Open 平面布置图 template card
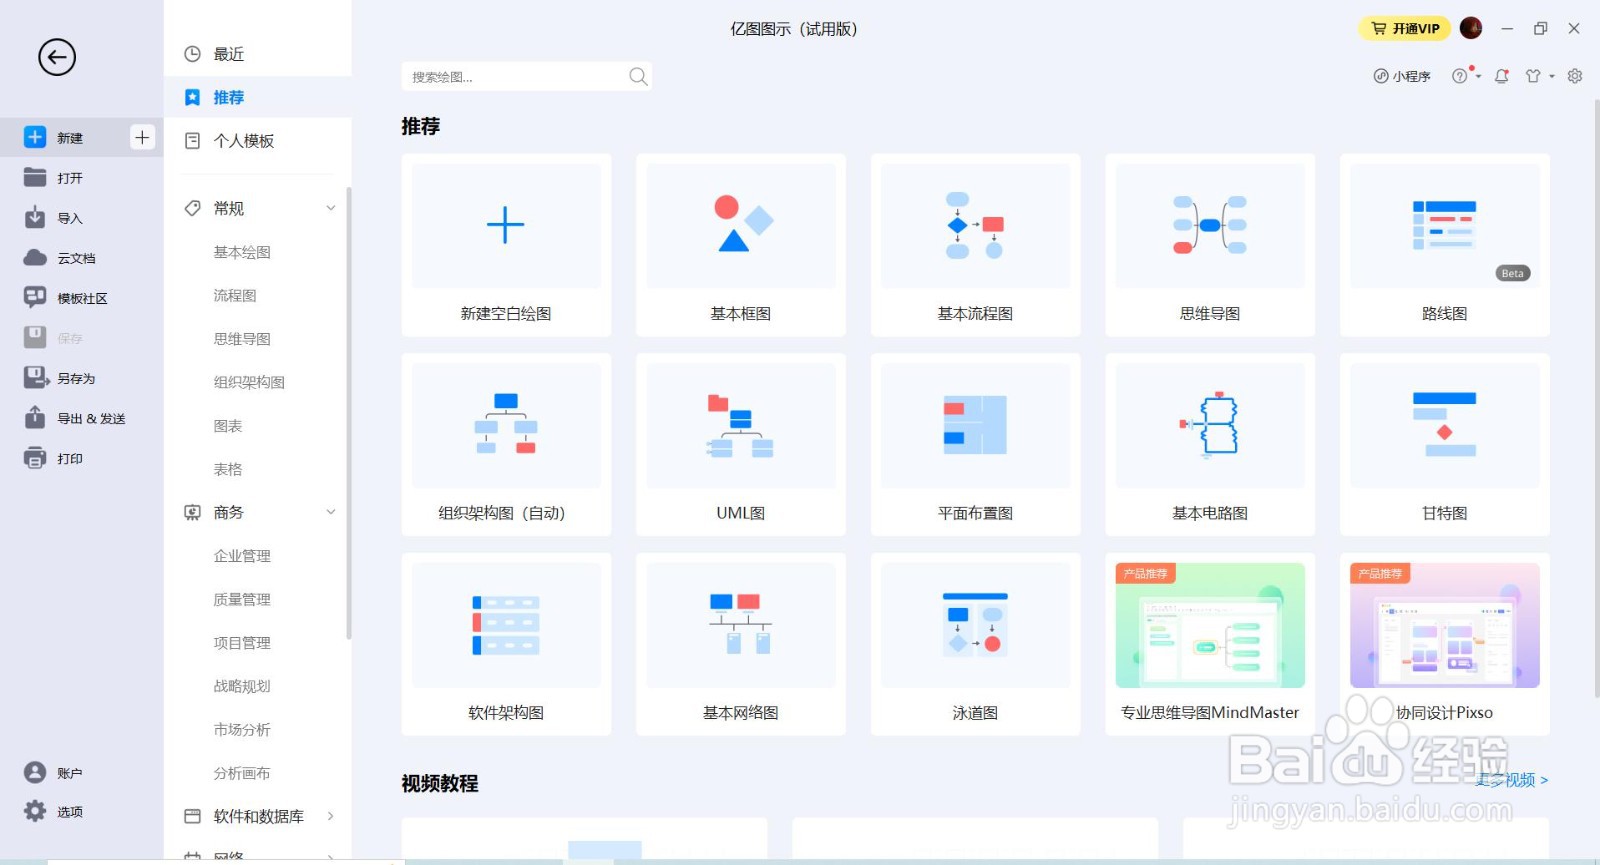Image resolution: width=1600 pixels, height=865 pixels. point(975,444)
